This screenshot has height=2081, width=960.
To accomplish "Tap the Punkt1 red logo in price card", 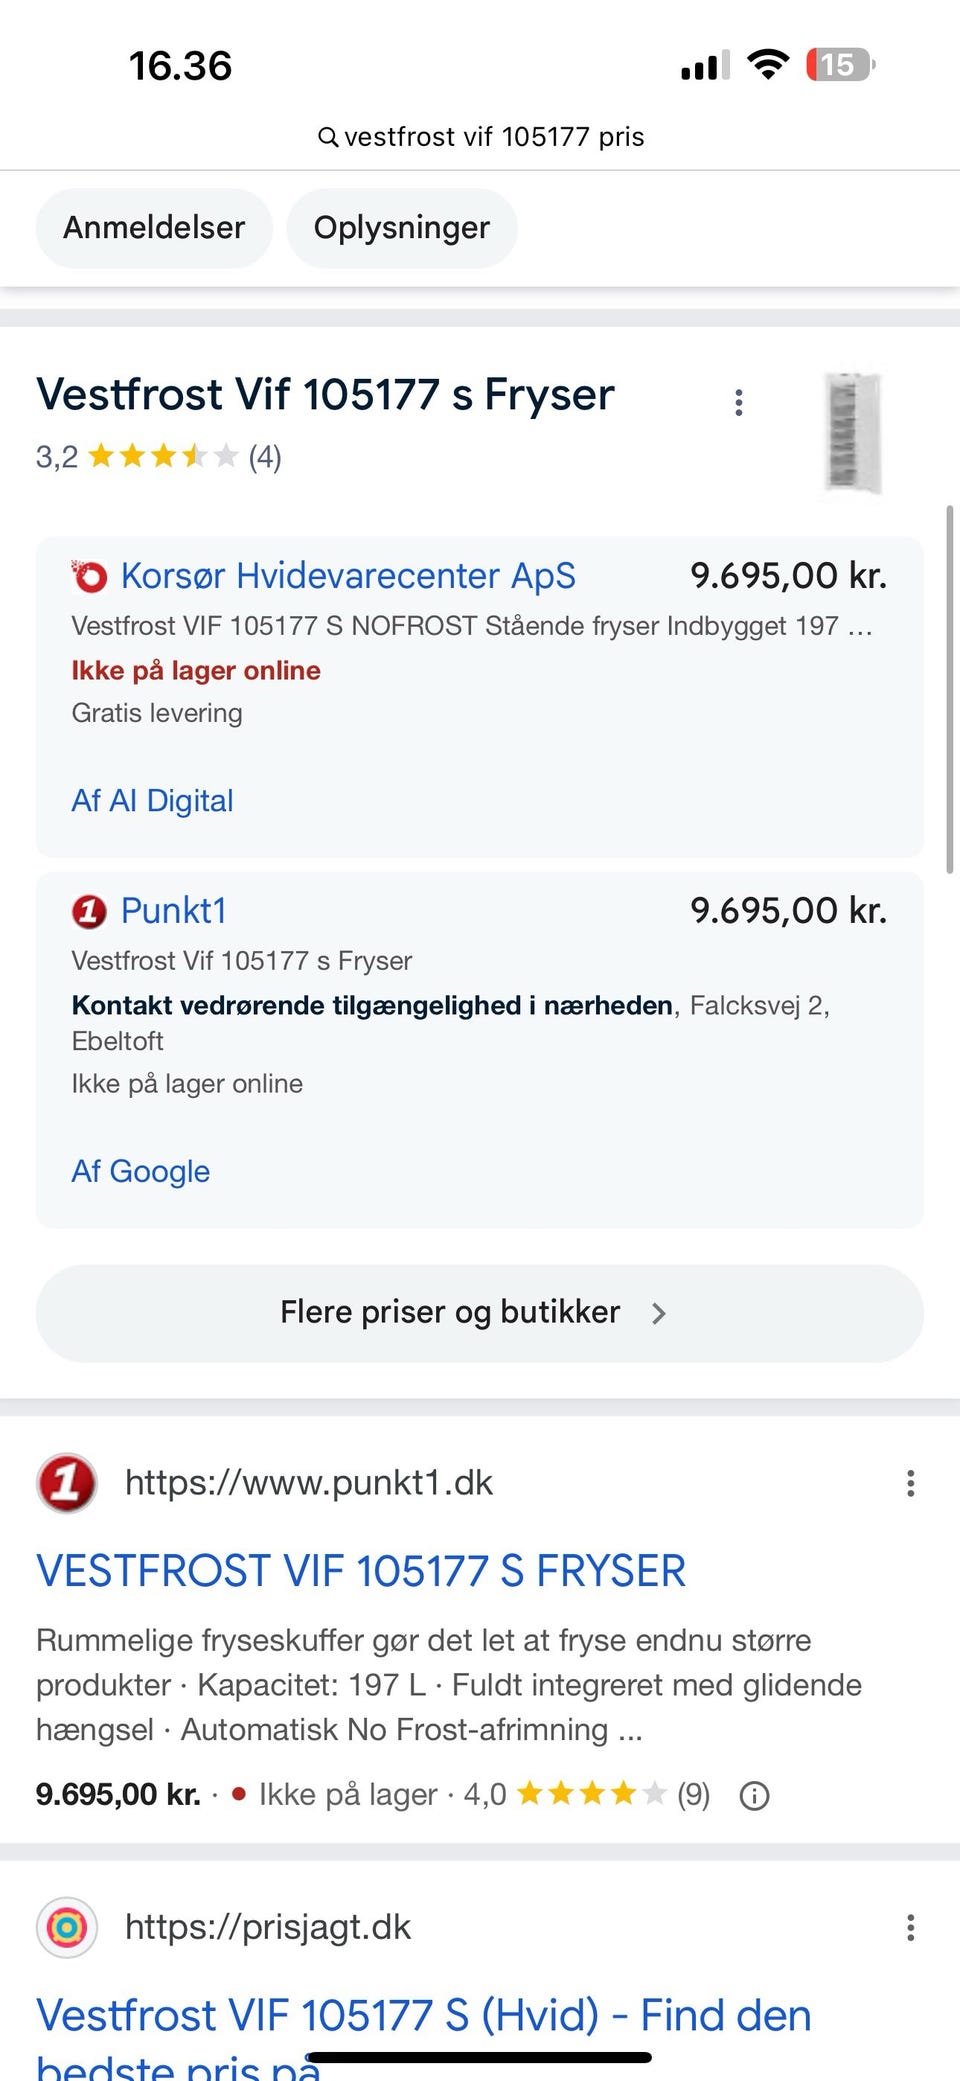I will 89,911.
